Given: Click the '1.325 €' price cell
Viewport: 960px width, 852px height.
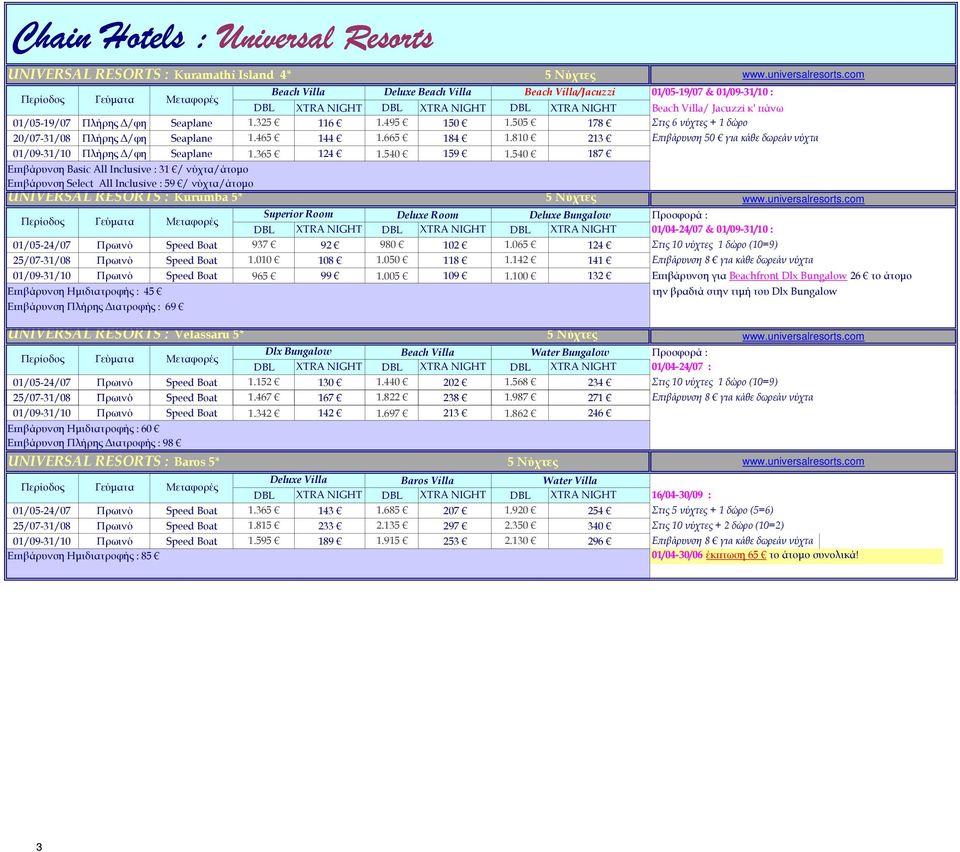Looking at the screenshot, I should point(263,122).
